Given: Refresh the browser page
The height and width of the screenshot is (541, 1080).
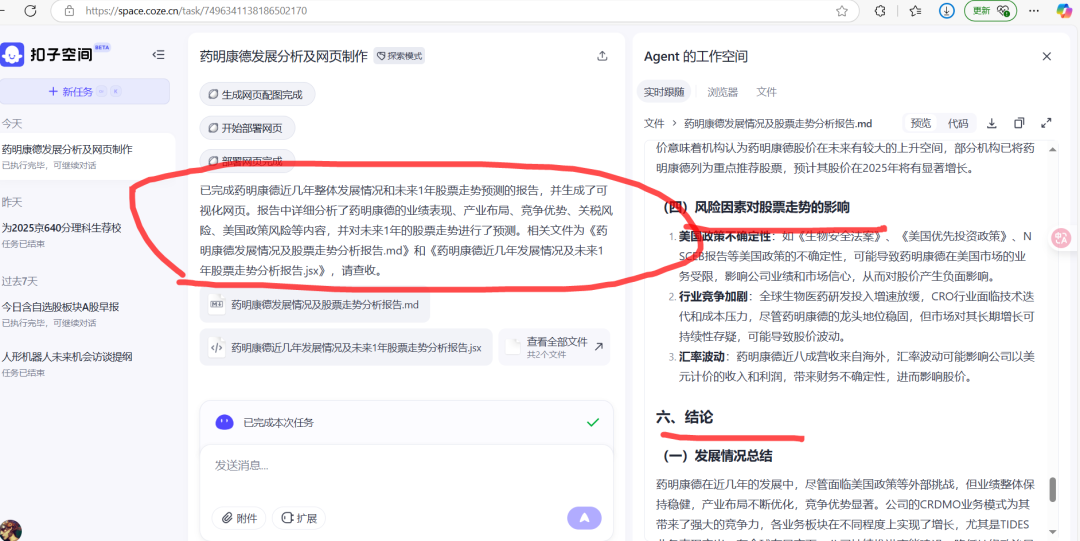Looking at the screenshot, I should point(30,10).
